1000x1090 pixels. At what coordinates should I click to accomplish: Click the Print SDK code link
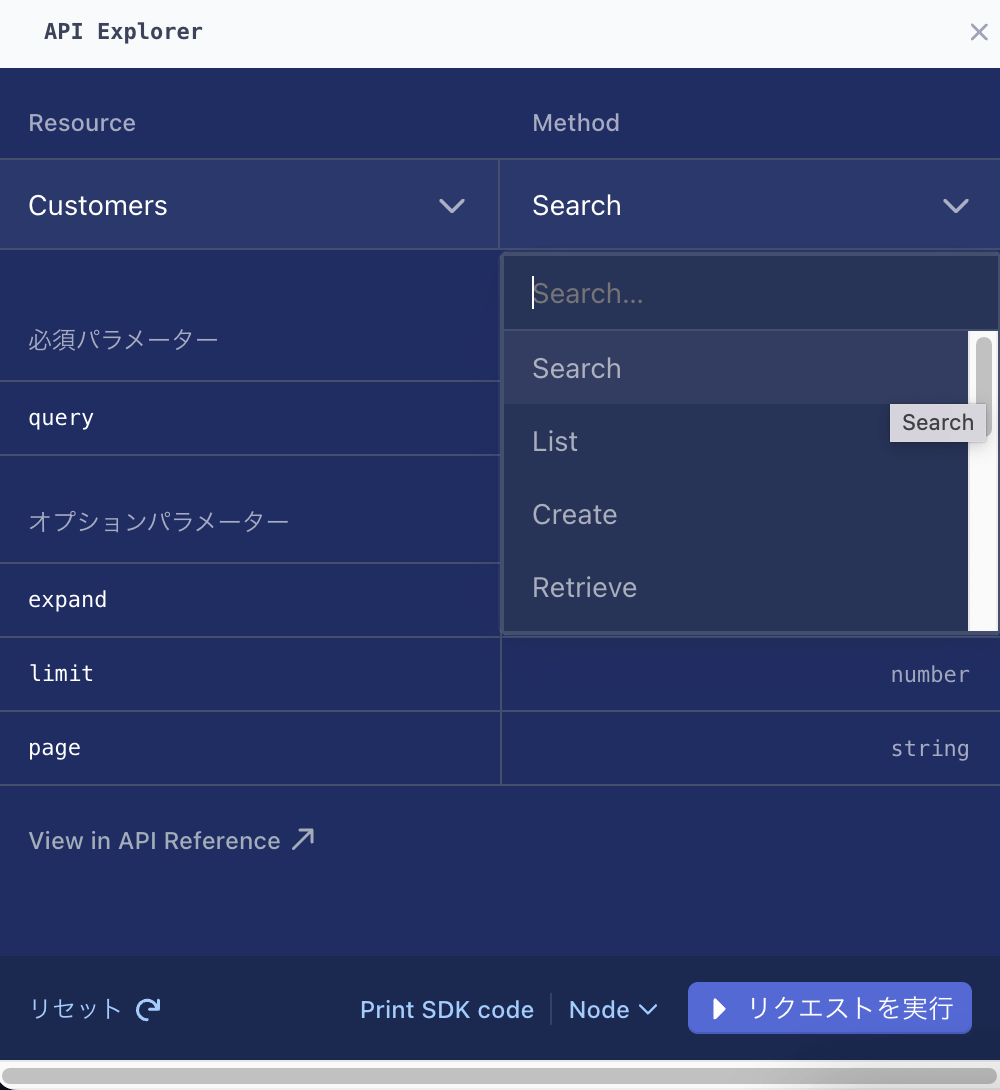(x=446, y=1009)
